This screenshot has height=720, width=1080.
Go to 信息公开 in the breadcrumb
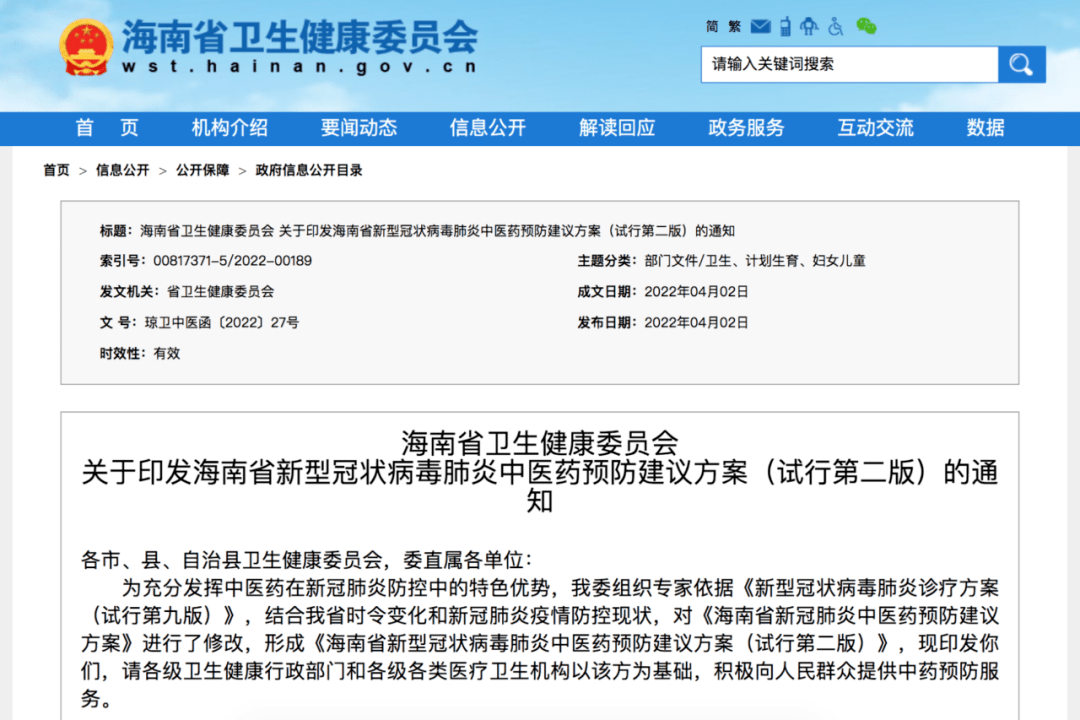pyautogui.click(x=123, y=170)
